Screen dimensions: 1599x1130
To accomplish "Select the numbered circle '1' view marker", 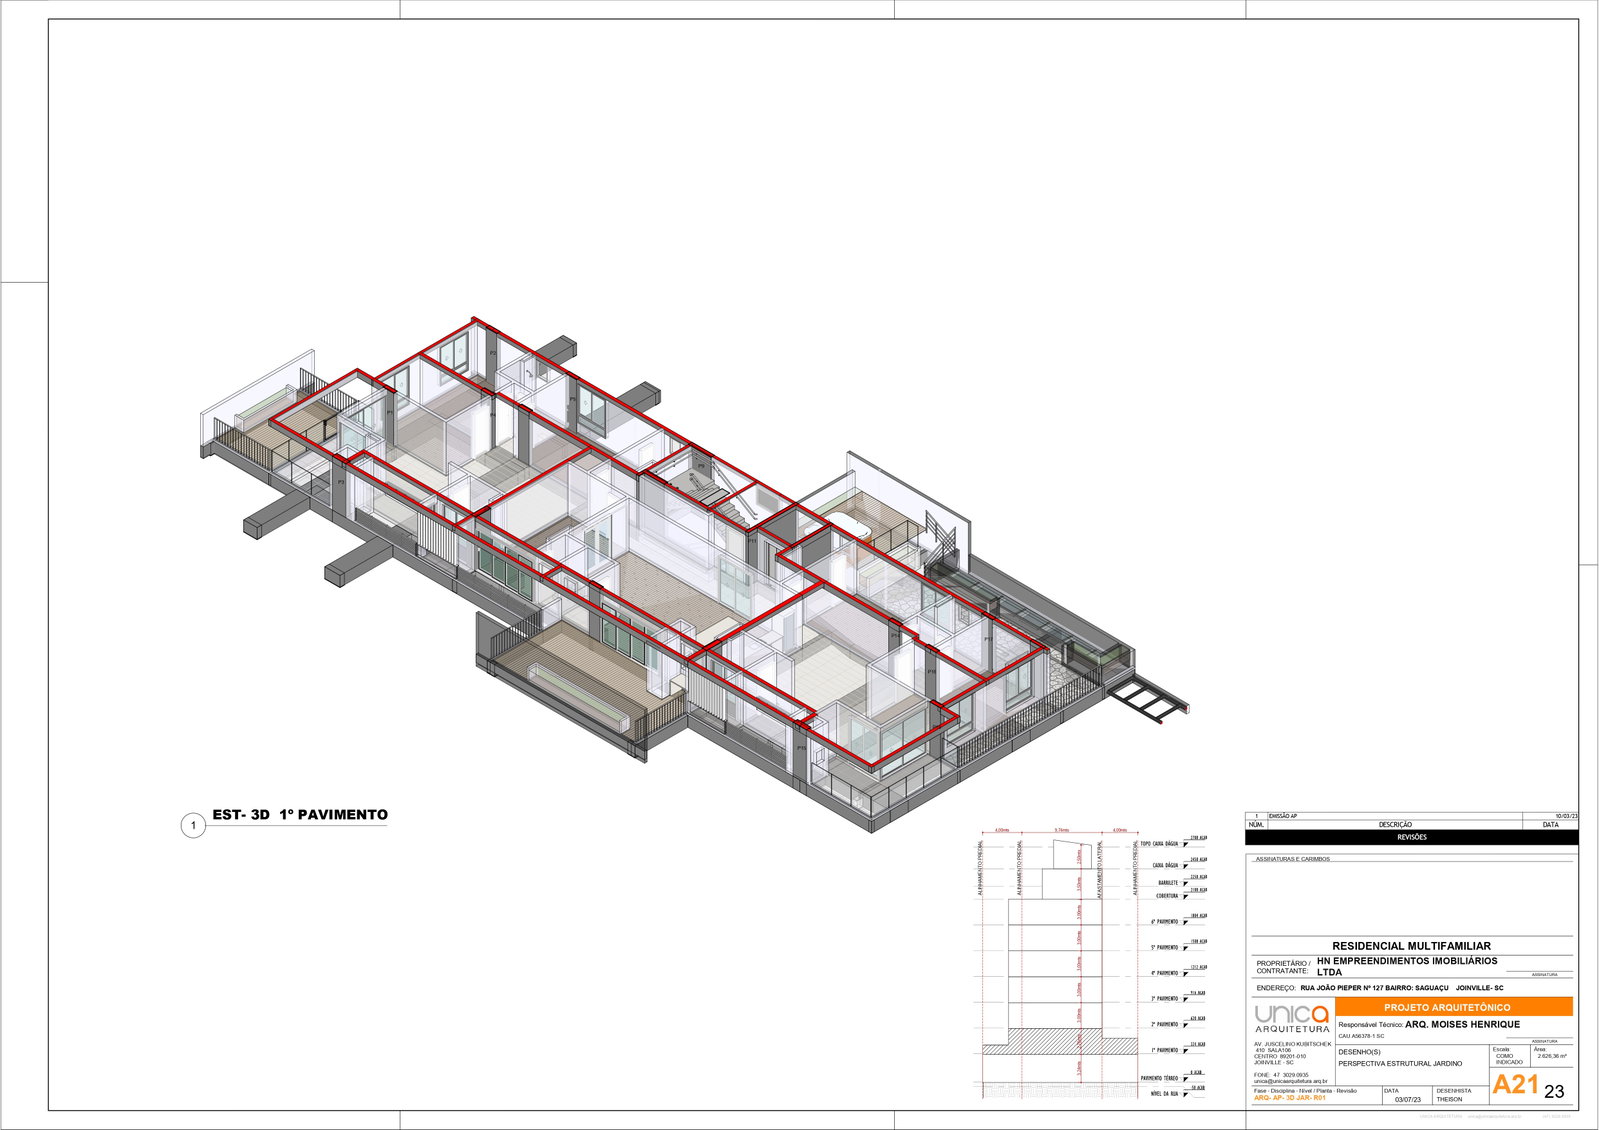I will pyautogui.click(x=192, y=826).
